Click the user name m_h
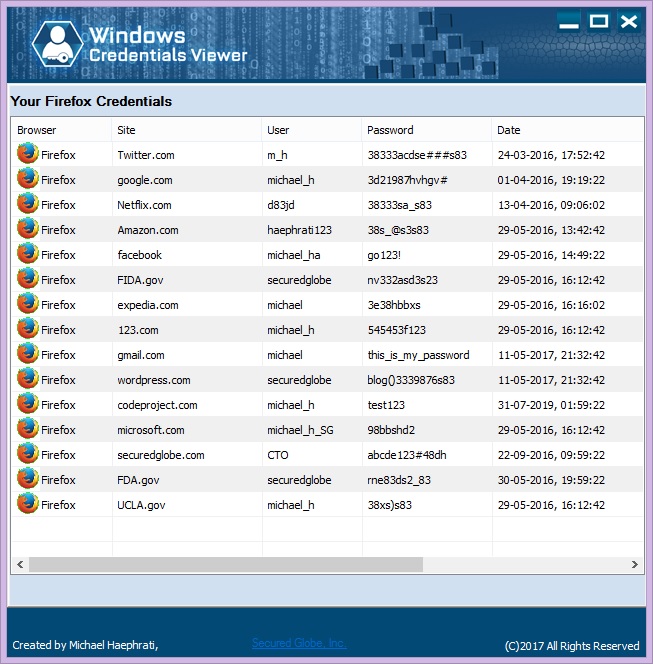Screen dimensions: 653x664 point(277,155)
